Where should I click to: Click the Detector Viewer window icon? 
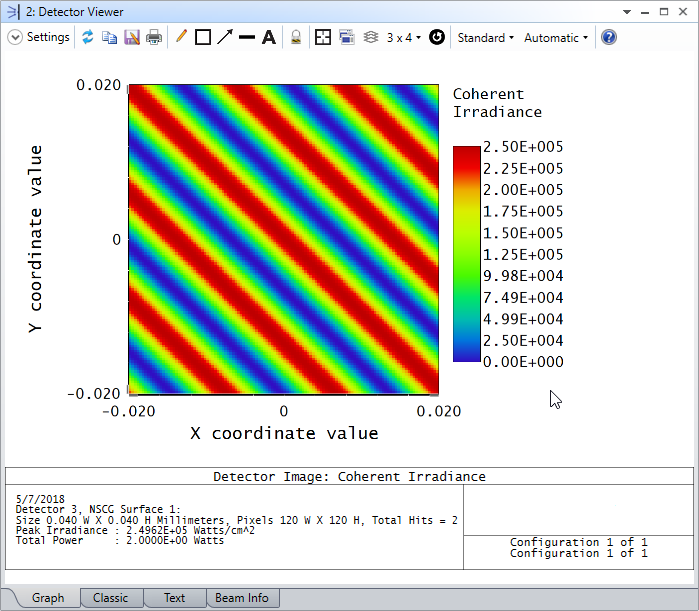[13, 12]
